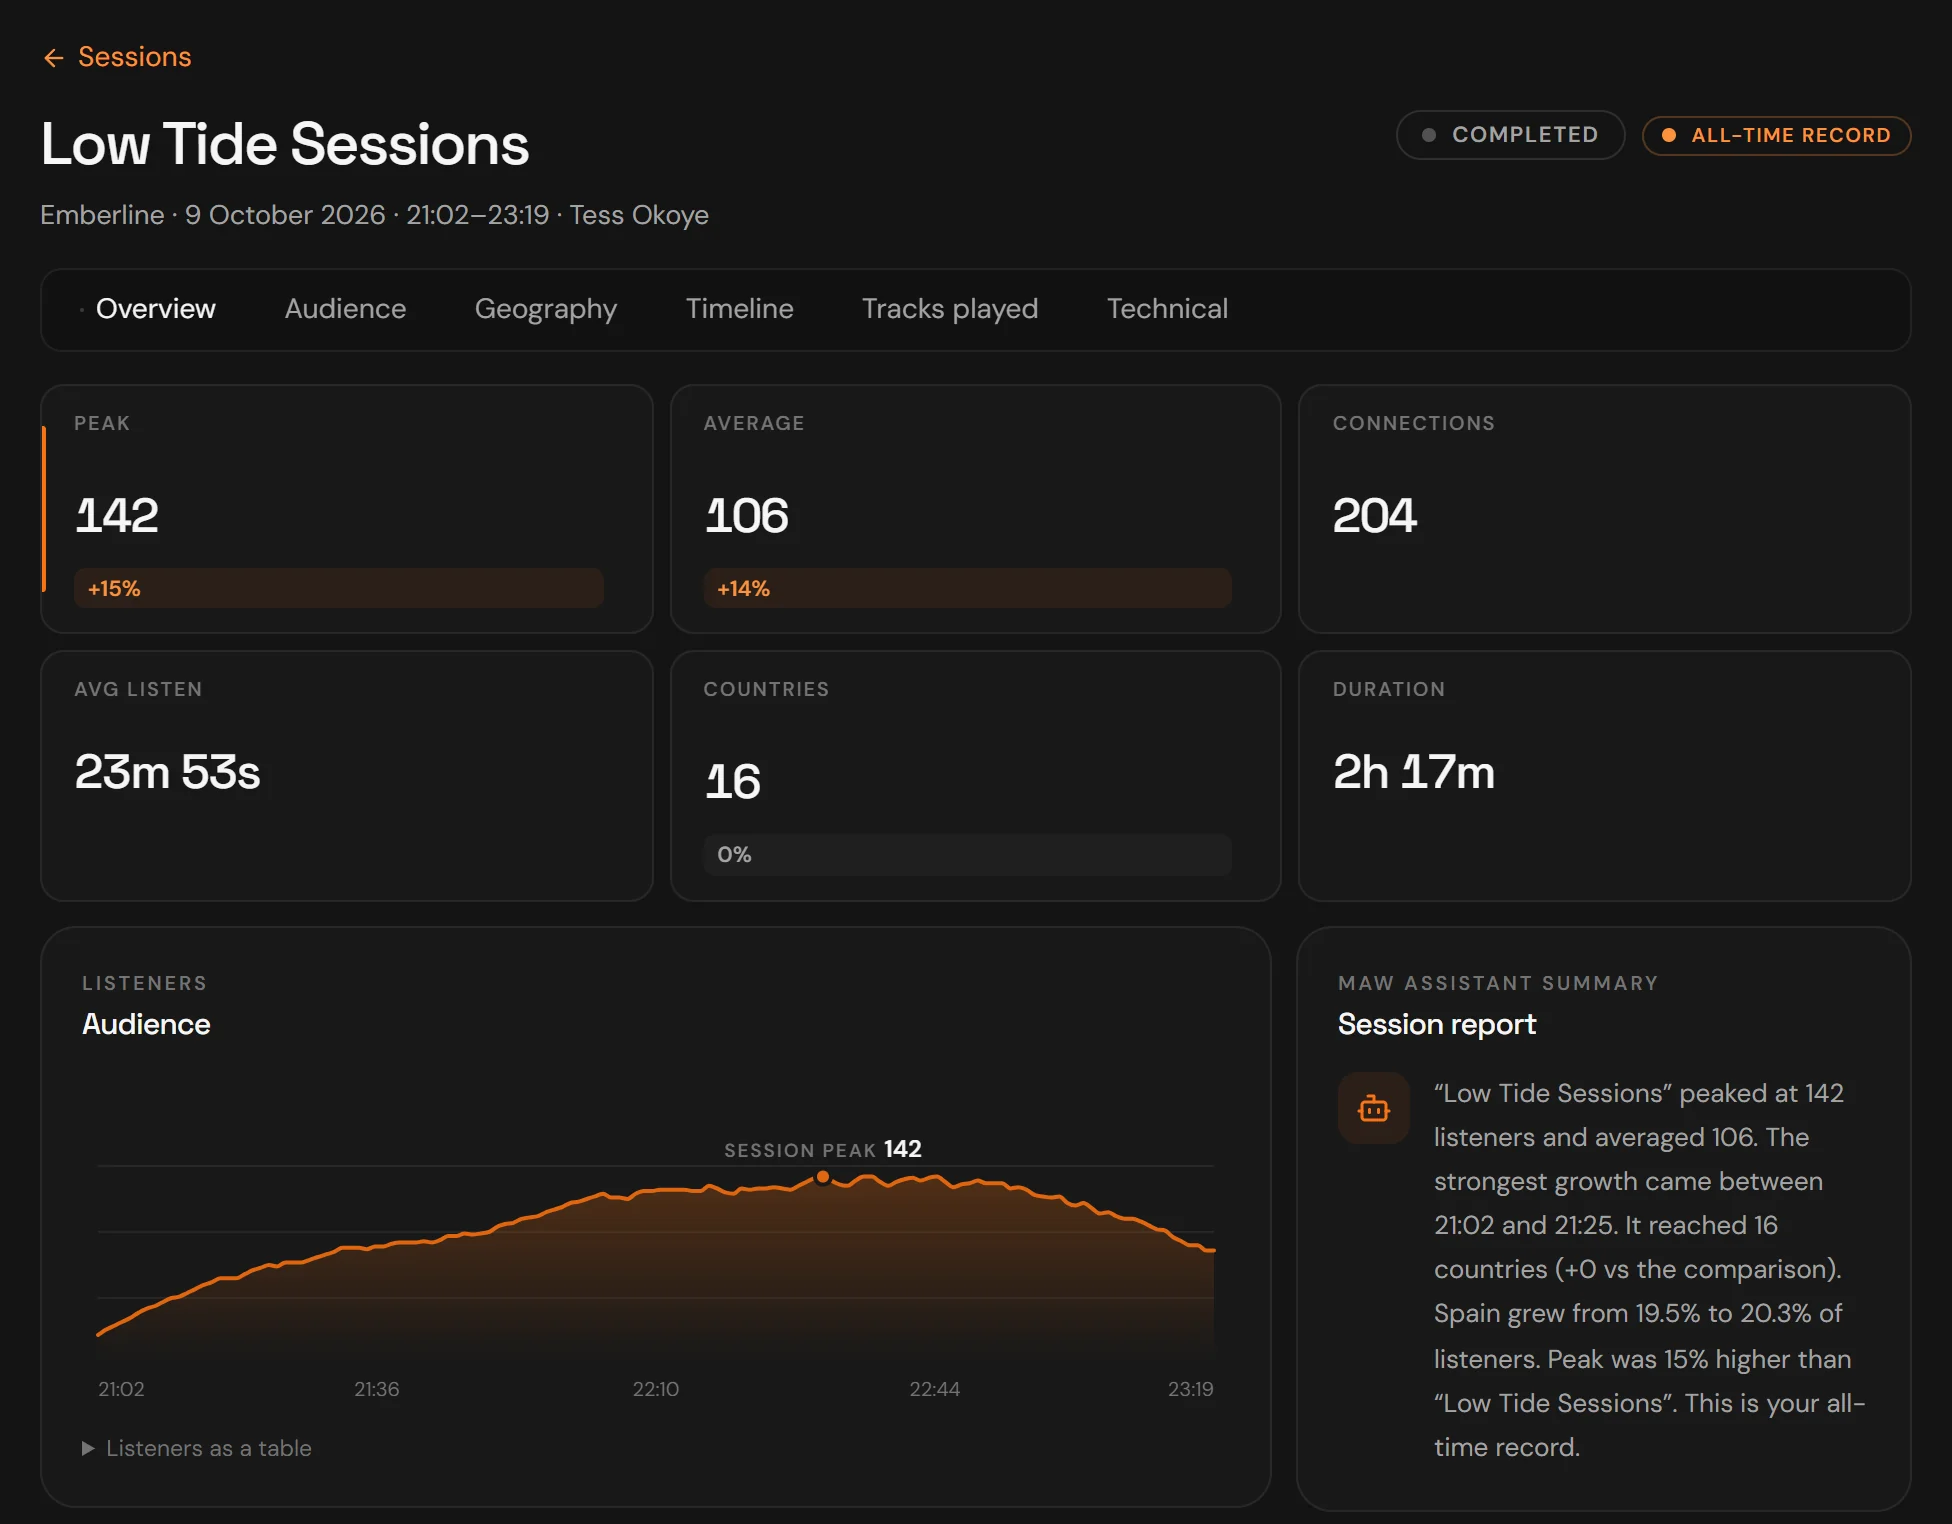Click the 'LISTENERS' label above the chart
The width and height of the screenshot is (1952, 1524).
[144, 983]
